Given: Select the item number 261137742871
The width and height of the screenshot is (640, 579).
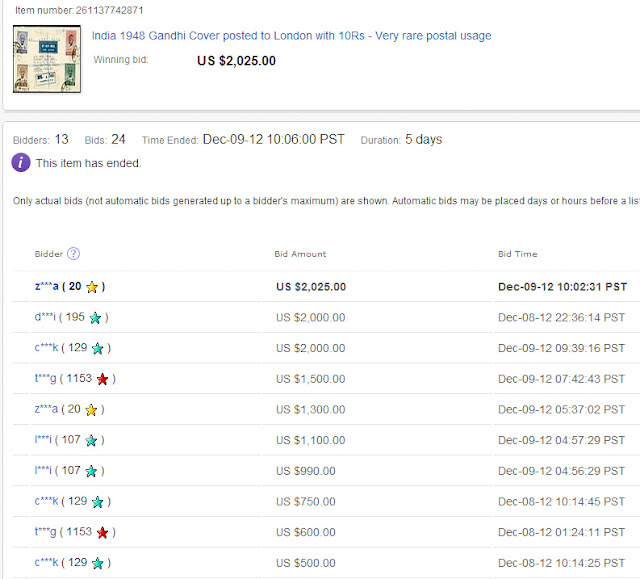Looking at the screenshot, I should pos(110,10).
